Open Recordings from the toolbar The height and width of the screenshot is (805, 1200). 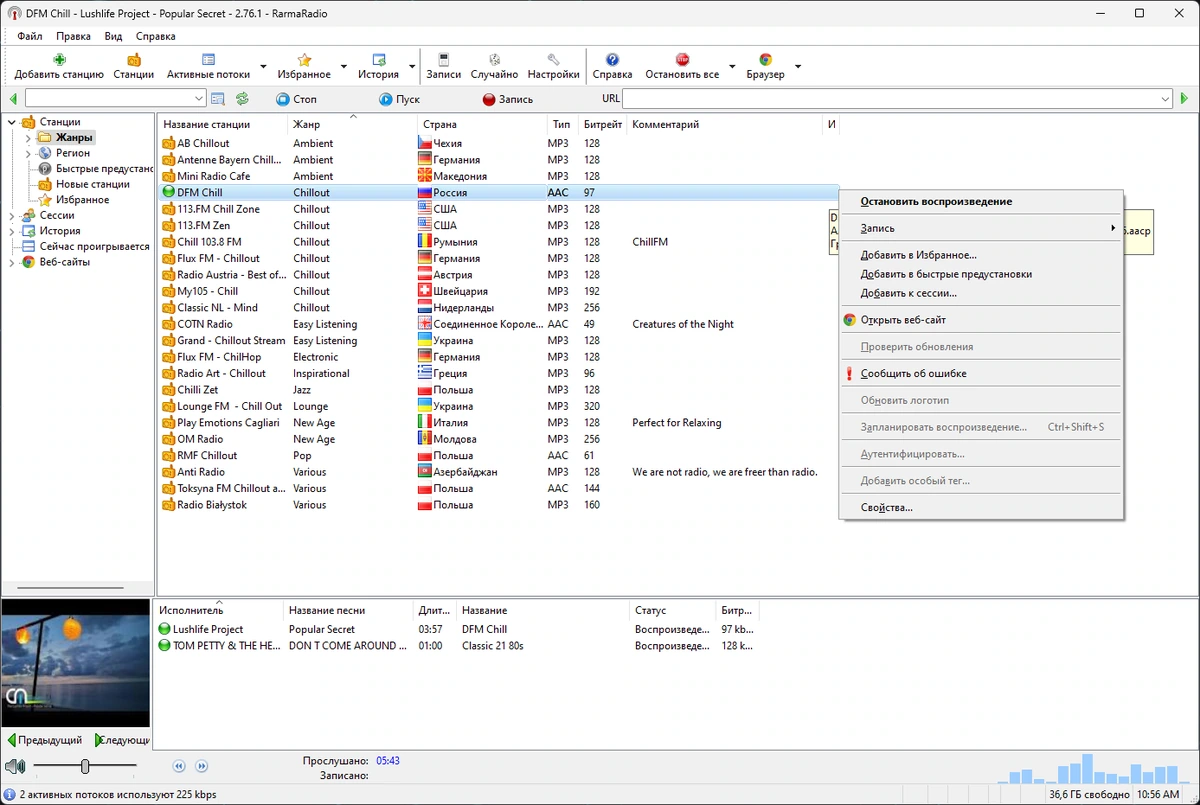[x=444, y=60]
